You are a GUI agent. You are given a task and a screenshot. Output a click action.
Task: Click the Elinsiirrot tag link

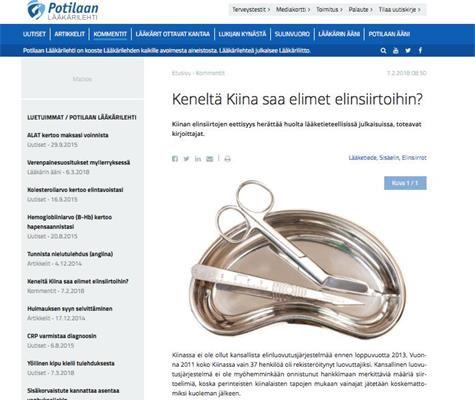[x=414, y=158]
